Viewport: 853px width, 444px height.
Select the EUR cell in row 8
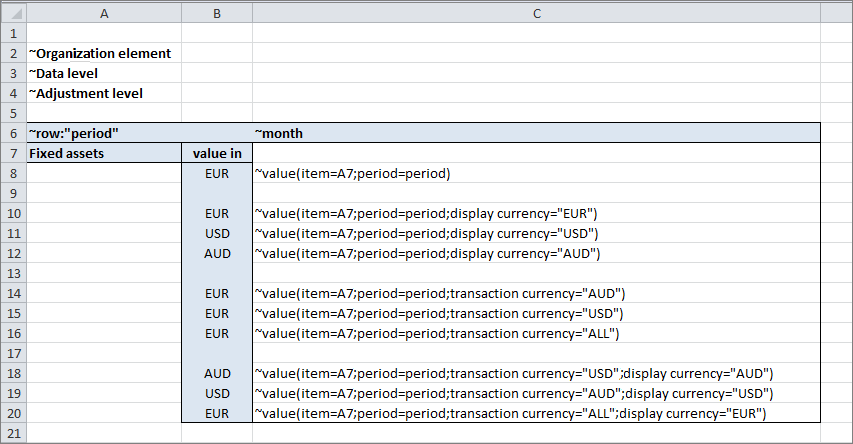(217, 173)
